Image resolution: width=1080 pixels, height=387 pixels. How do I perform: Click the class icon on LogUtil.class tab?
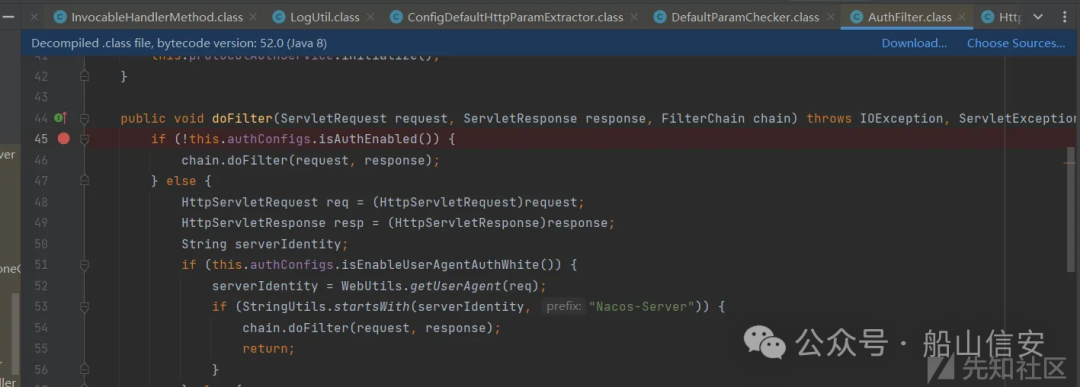coord(279,17)
